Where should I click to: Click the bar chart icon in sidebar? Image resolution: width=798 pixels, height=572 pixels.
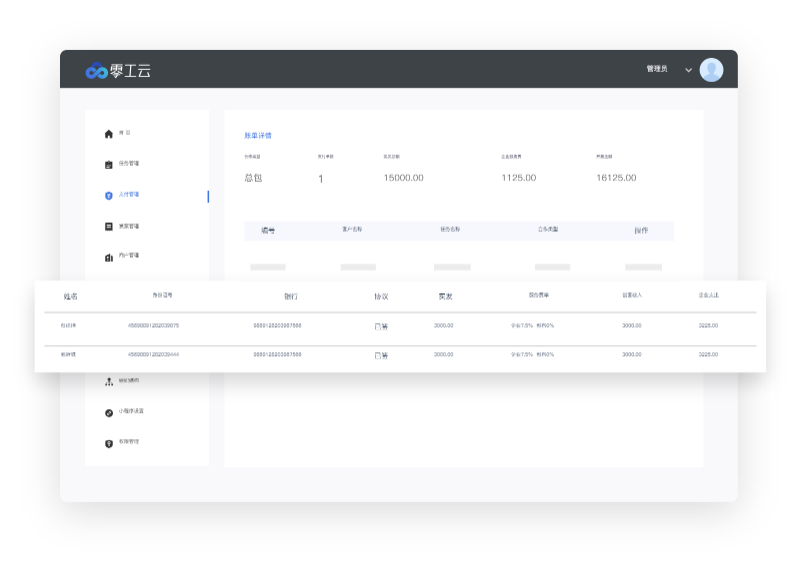tap(109, 257)
